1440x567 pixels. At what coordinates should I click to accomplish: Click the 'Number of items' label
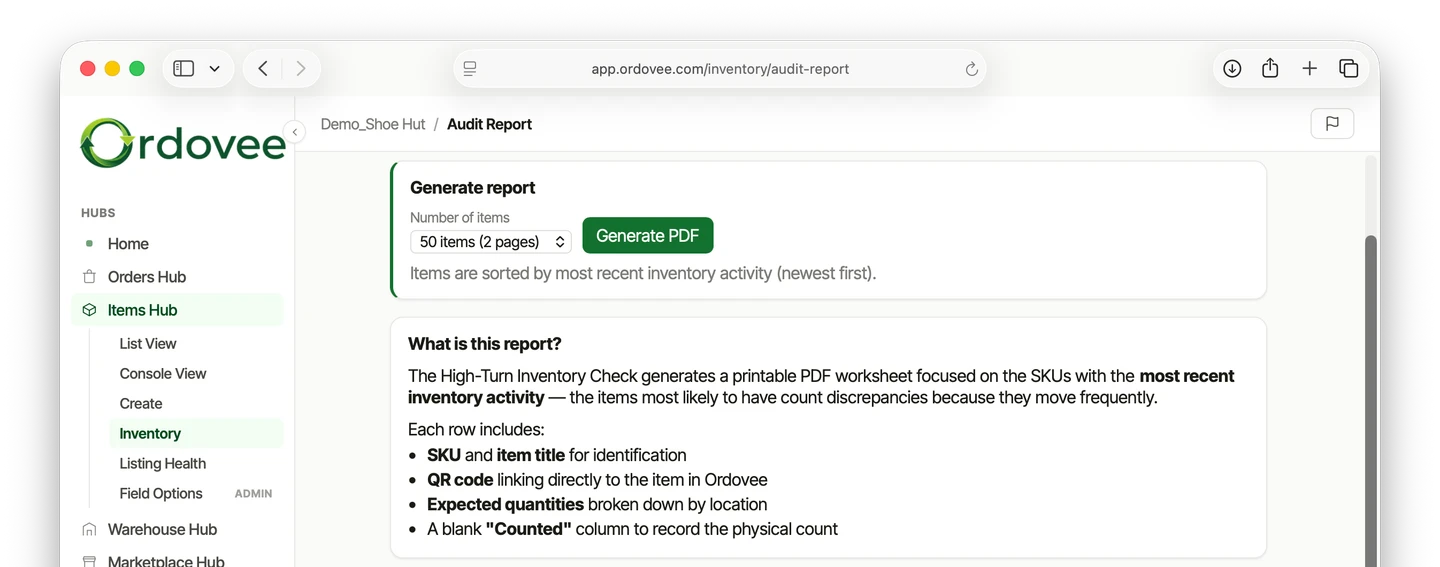point(460,218)
